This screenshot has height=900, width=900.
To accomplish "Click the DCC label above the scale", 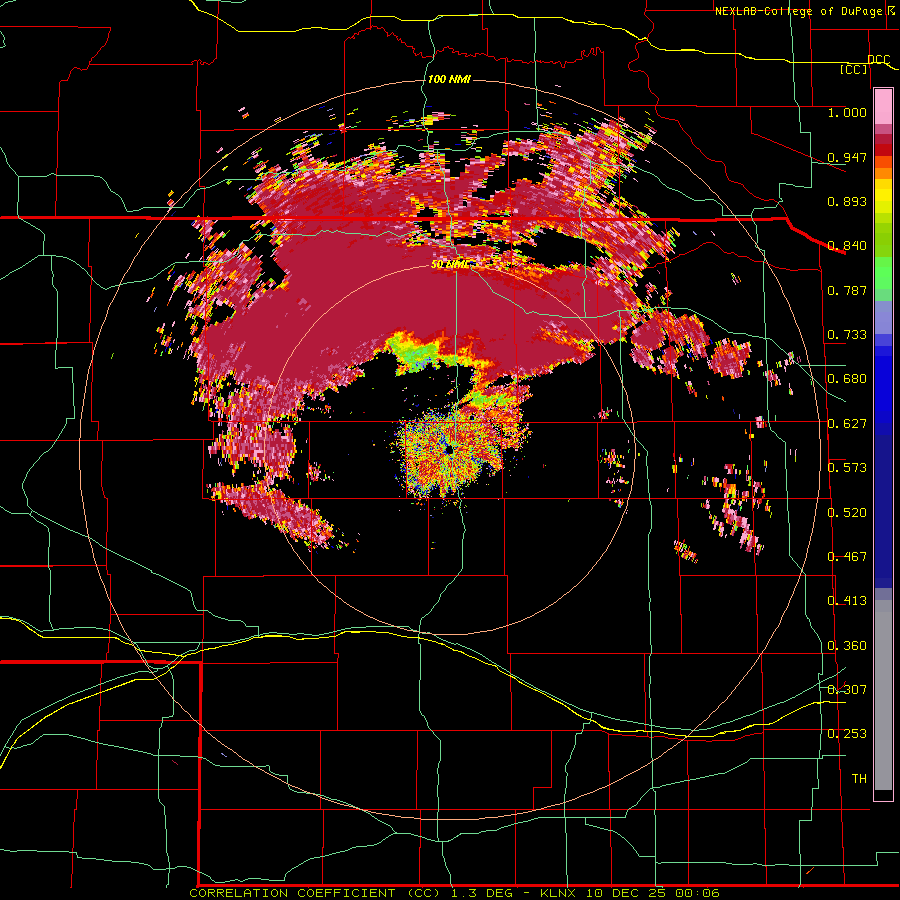I will (x=878, y=60).
